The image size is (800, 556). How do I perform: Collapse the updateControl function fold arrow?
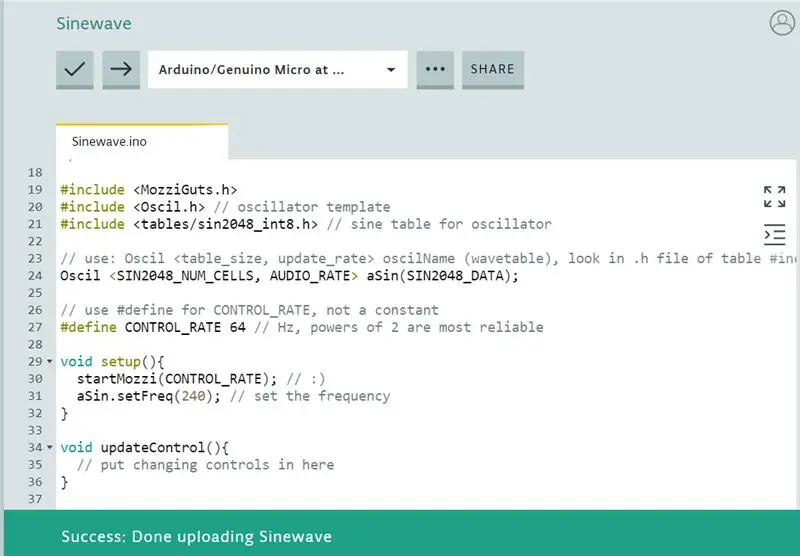(49, 447)
